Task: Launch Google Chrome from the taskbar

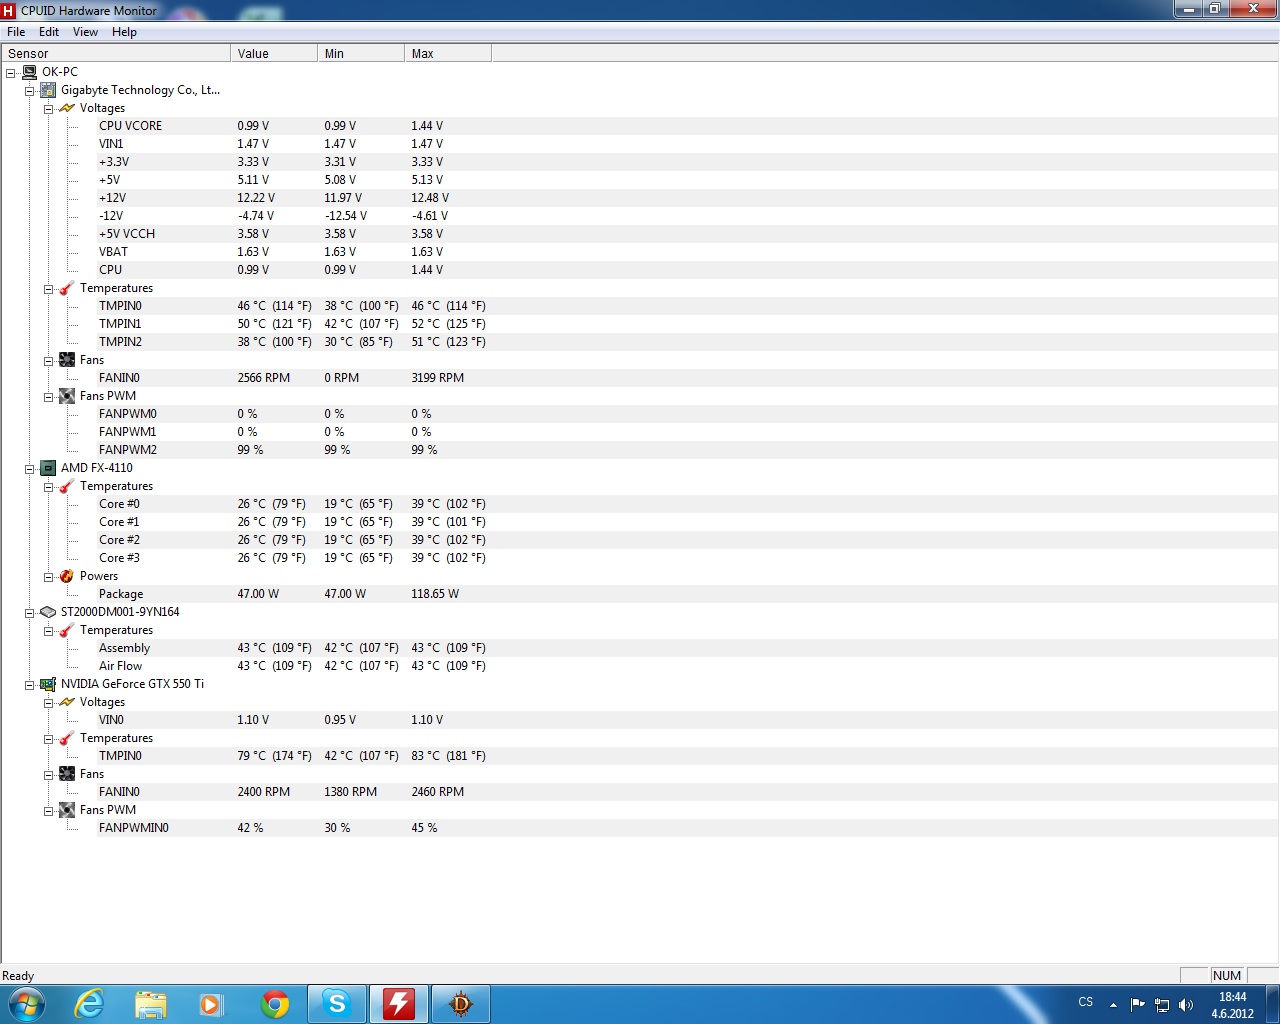Action: point(275,1004)
